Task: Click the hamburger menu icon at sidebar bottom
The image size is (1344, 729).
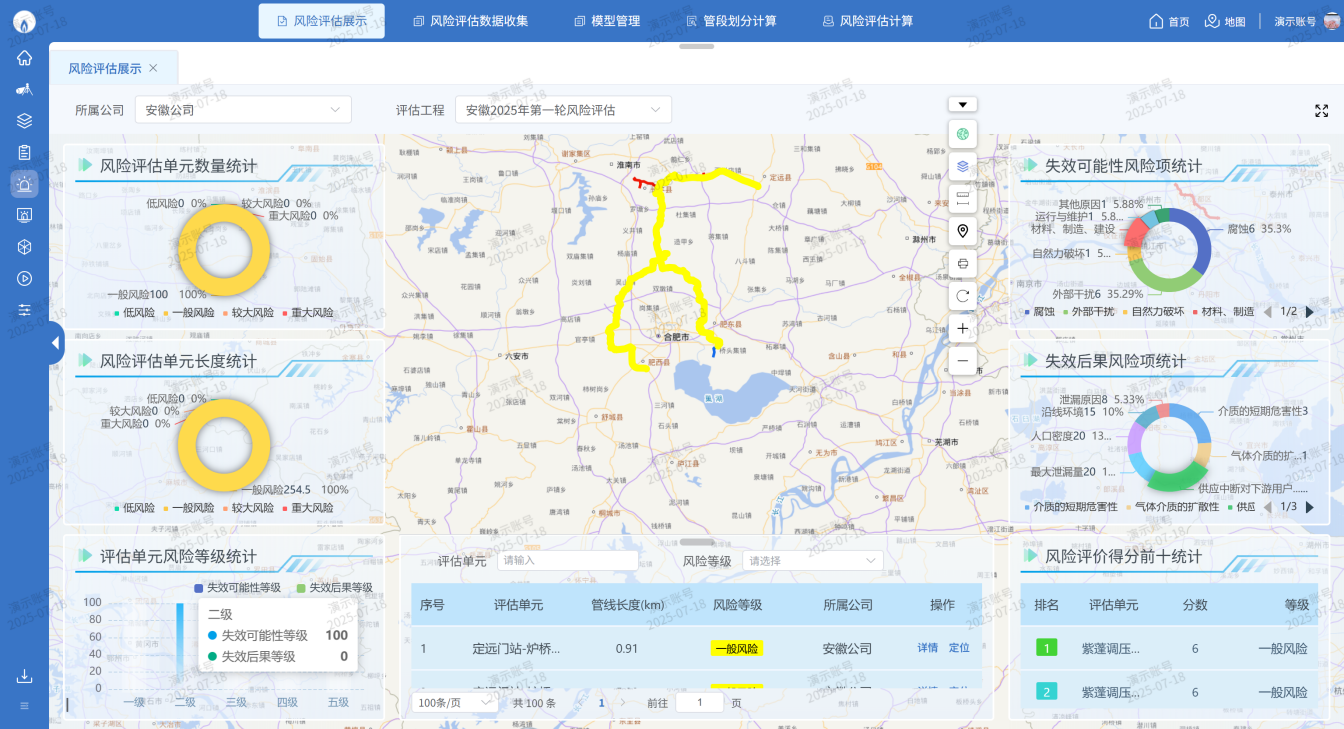Action: pyautogui.click(x=24, y=706)
